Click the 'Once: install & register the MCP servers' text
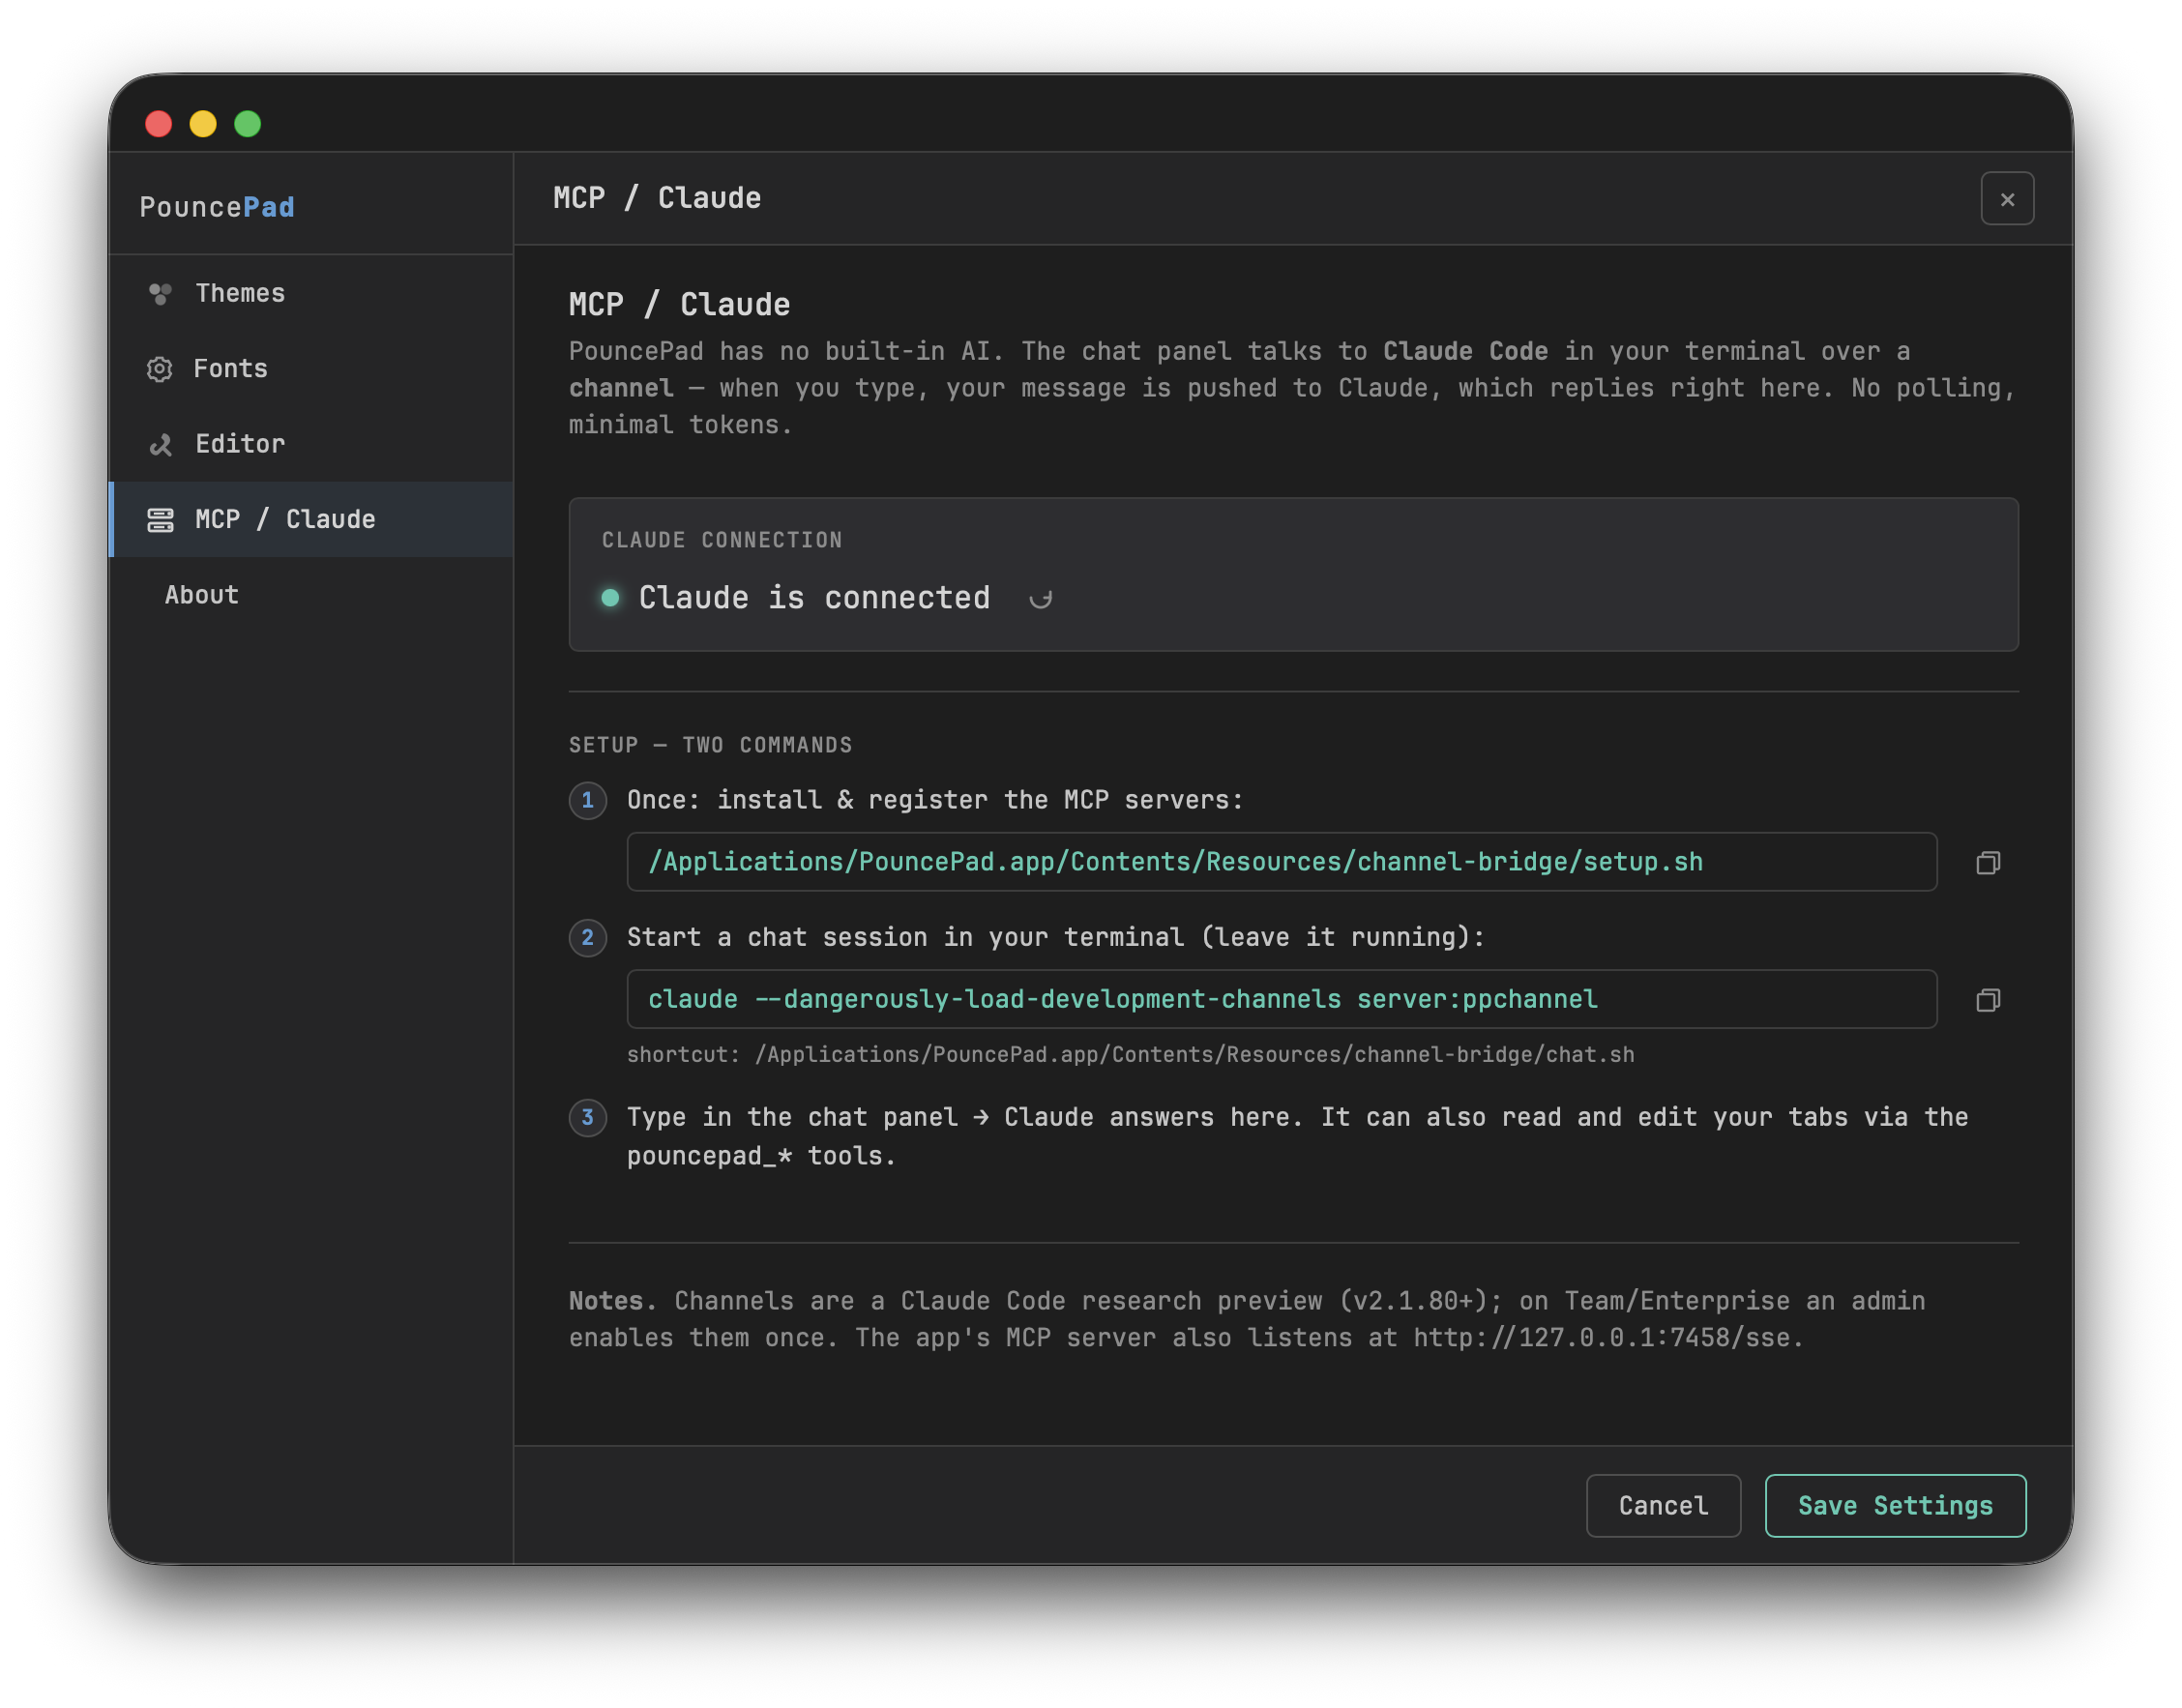Screen dimensions: 2182x1708 [x=935, y=800]
